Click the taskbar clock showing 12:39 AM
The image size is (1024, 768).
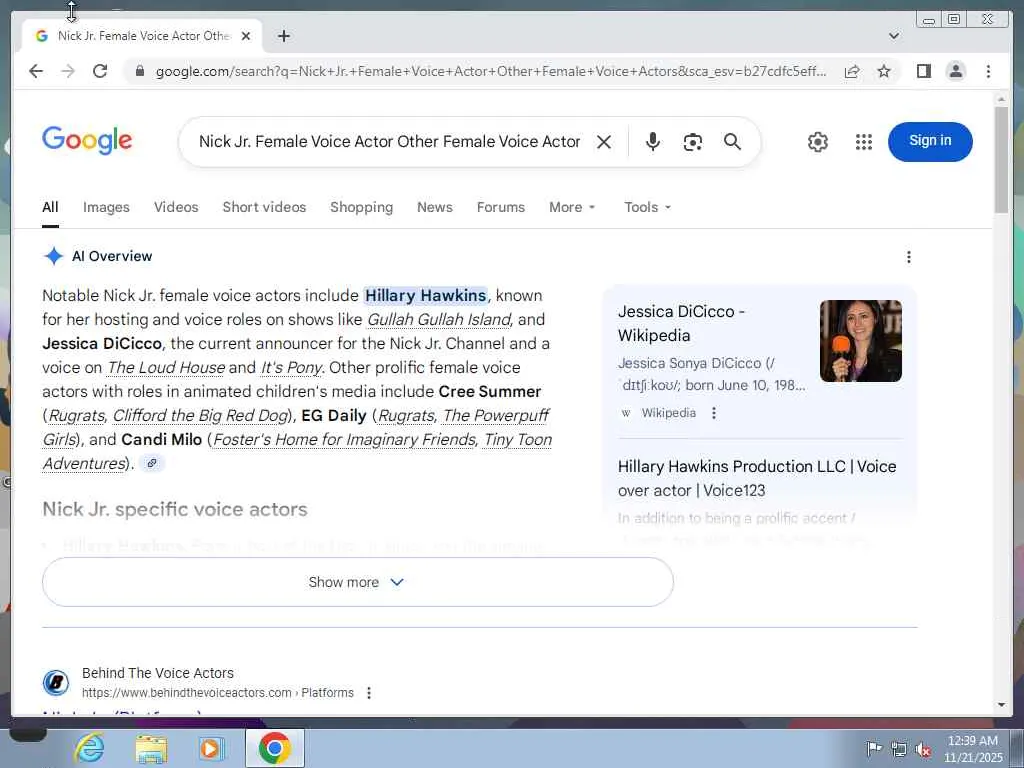tap(972, 749)
